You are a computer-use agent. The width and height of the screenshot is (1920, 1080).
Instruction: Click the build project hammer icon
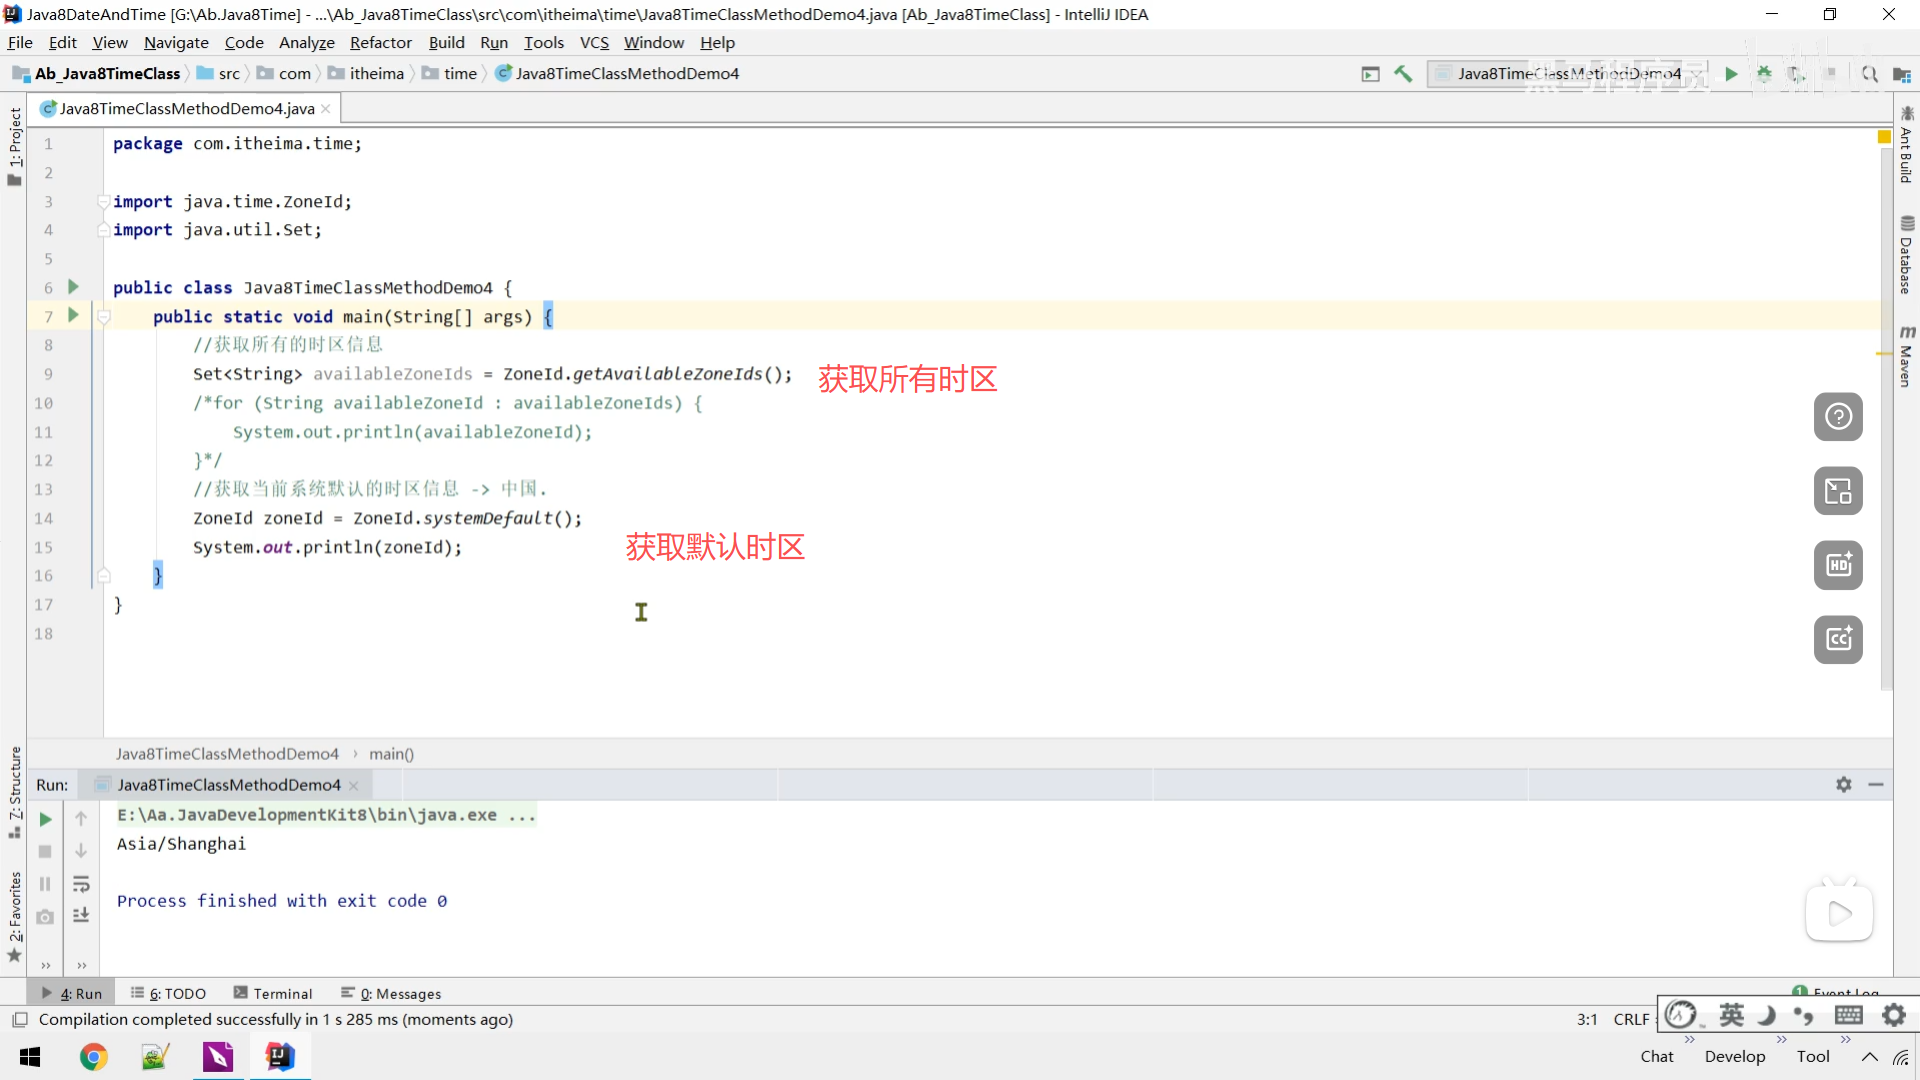point(1403,74)
